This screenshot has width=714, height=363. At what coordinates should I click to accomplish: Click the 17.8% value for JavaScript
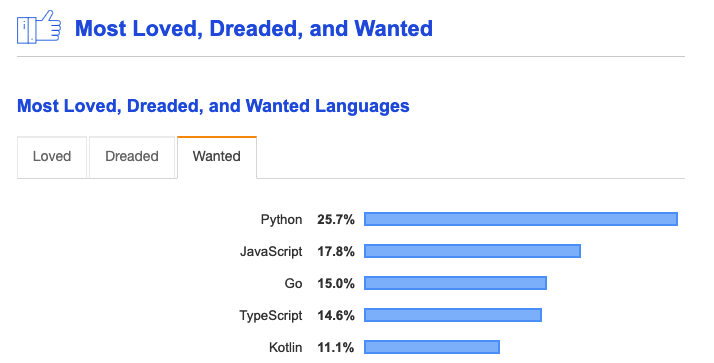tap(336, 251)
